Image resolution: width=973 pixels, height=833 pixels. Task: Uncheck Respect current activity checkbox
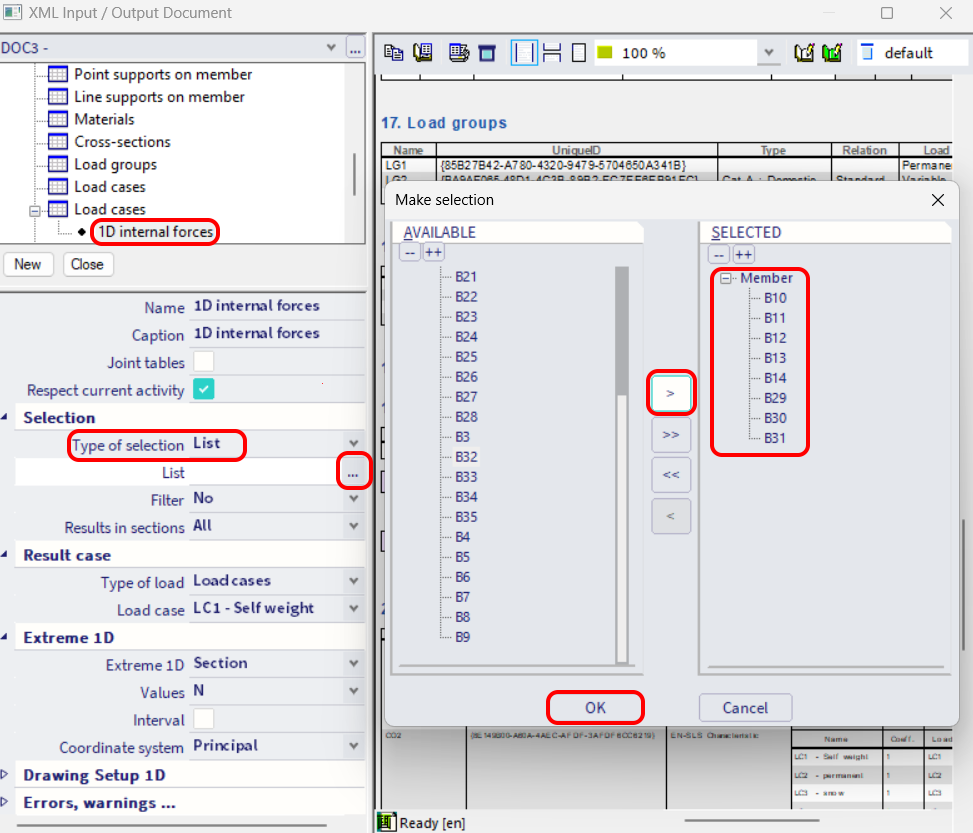pos(204,390)
